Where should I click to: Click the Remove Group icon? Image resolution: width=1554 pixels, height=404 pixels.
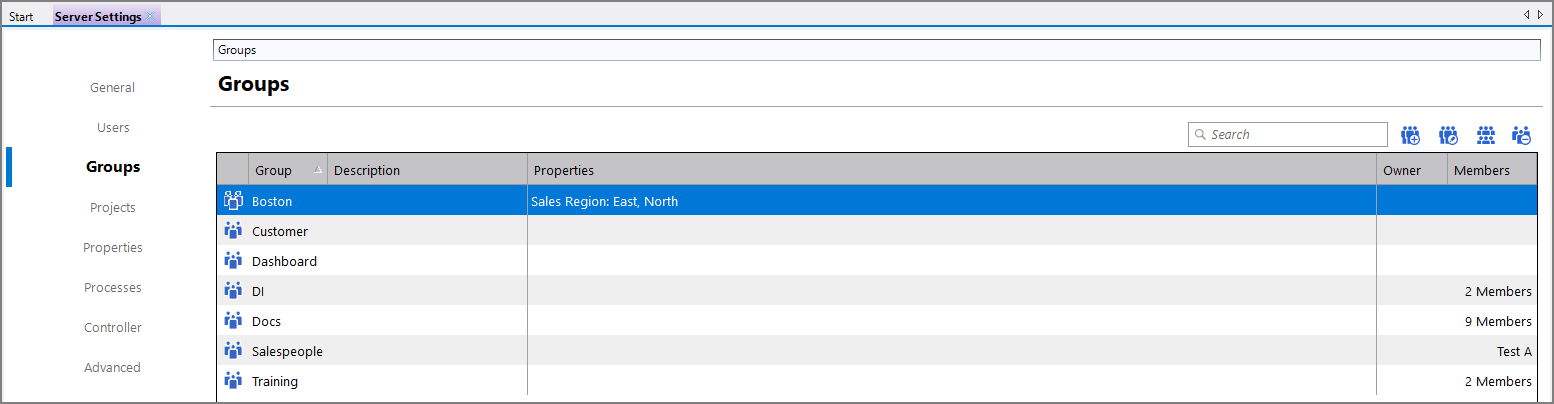pyautogui.click(x=1522, y=135)
